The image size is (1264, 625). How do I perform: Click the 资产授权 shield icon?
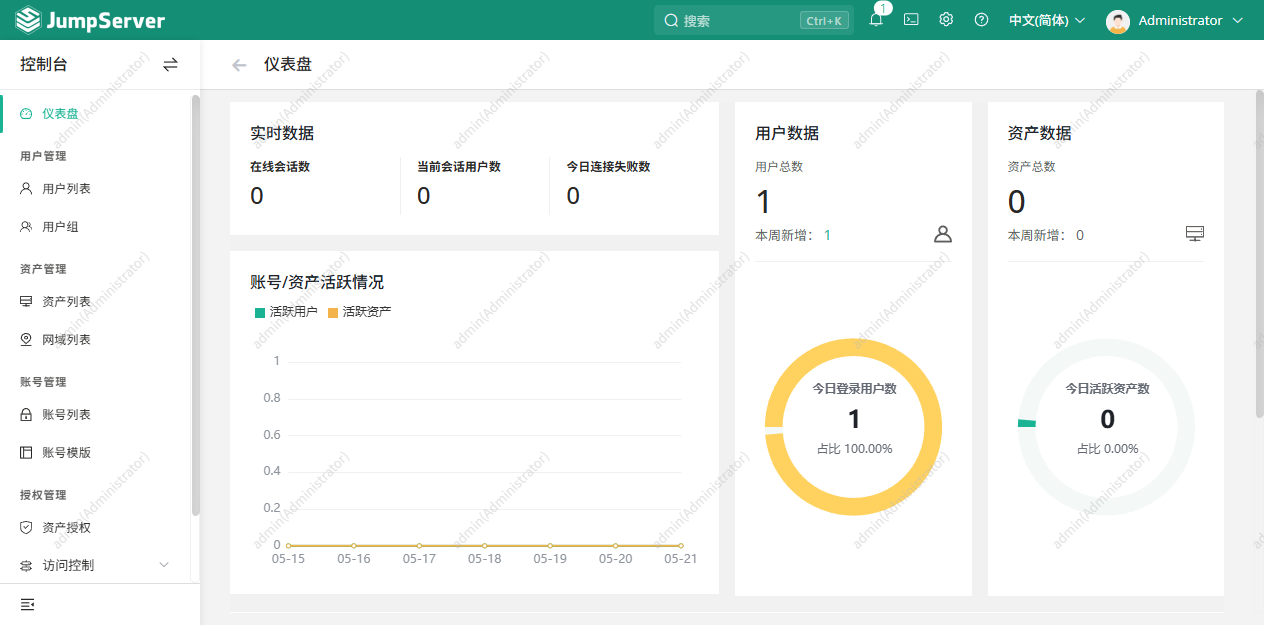[x=26, y=527]
